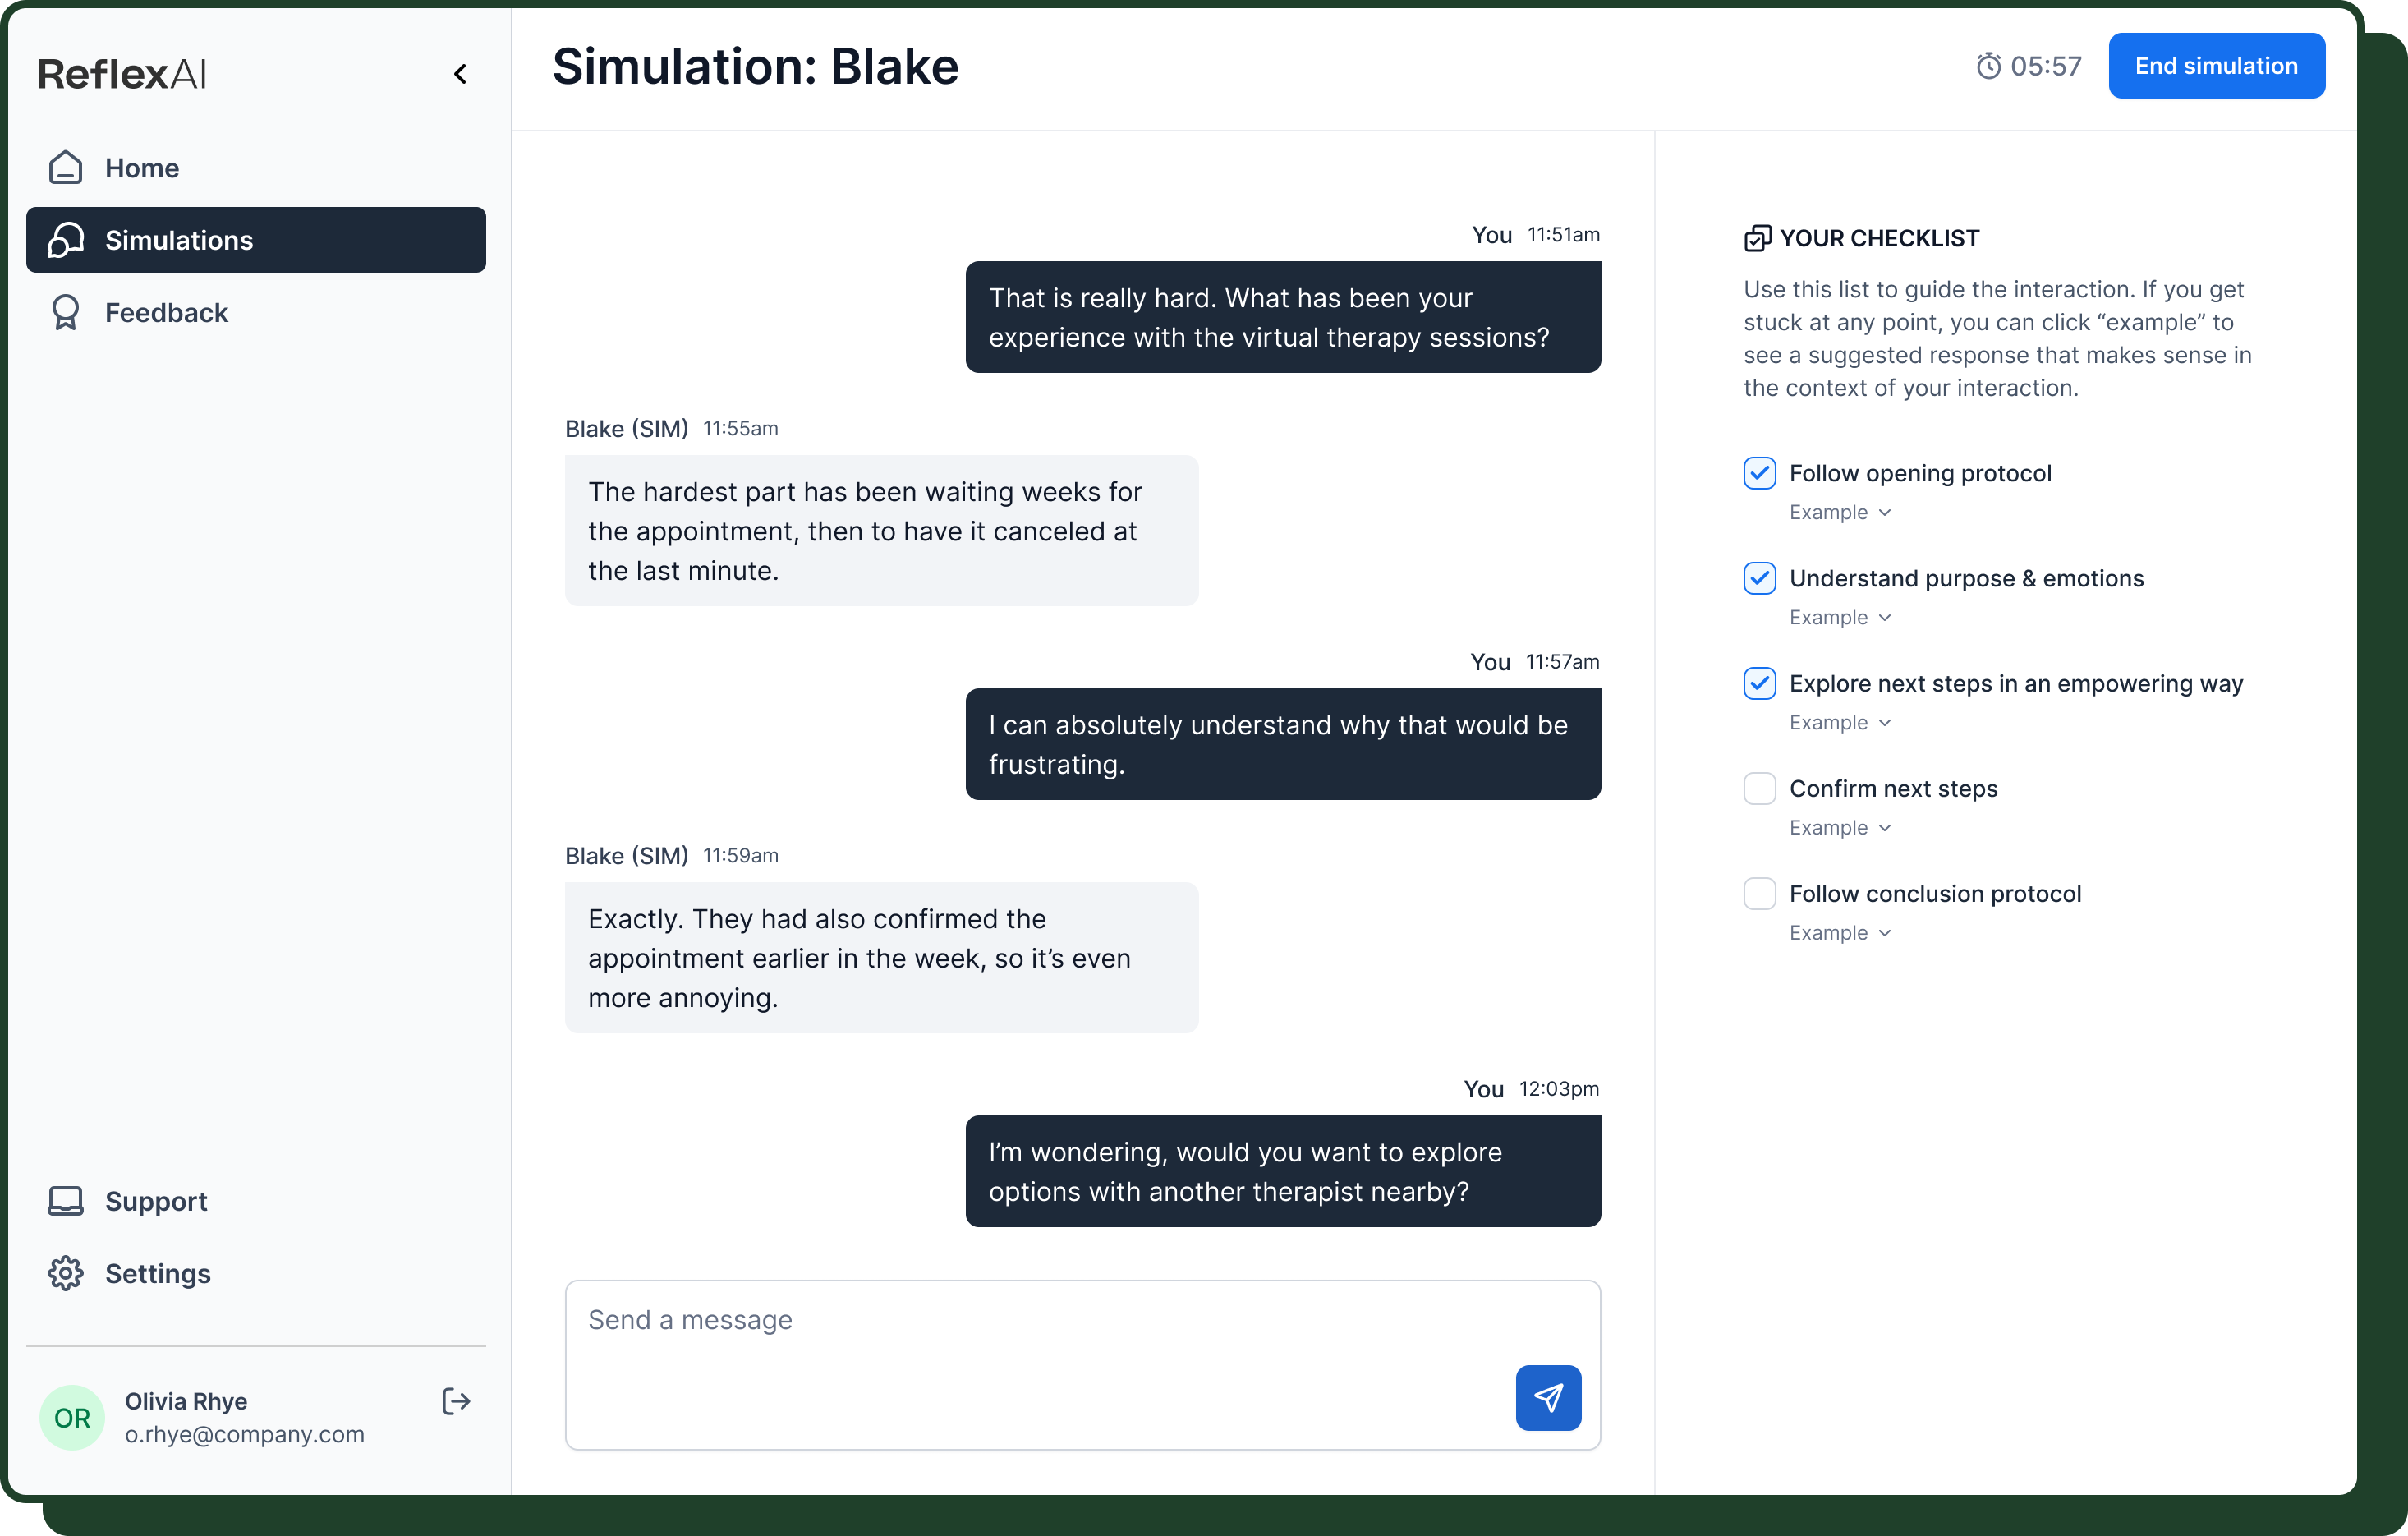Open Home using the house icon
2408x1536 pixels.
click(64, 167)
